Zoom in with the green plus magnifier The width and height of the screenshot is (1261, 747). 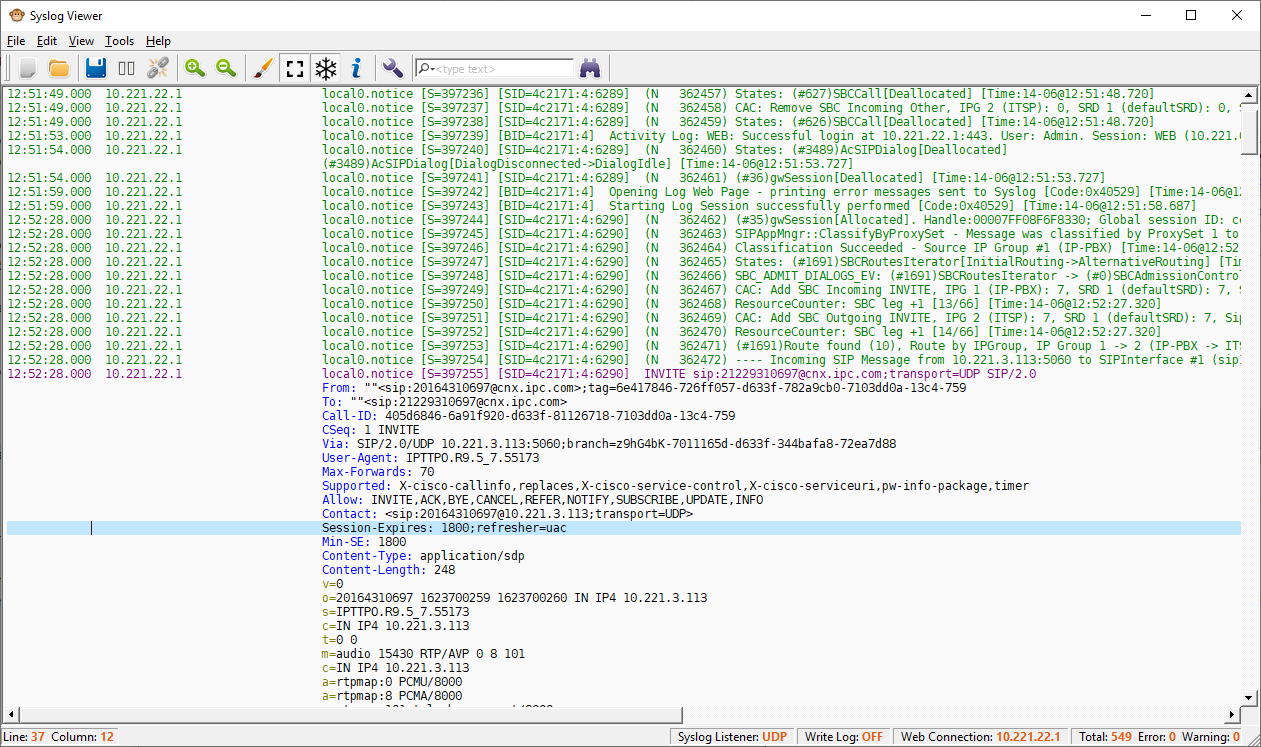pyautogui.click(x=195, y=68)
